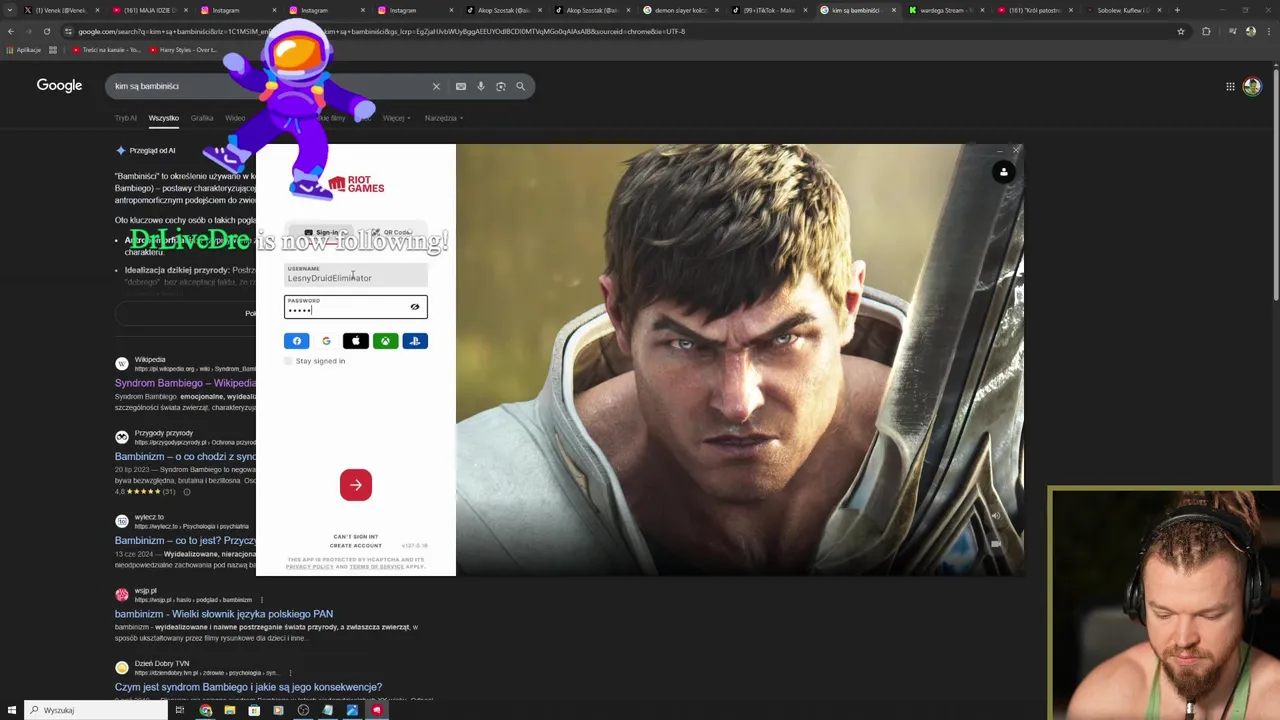
Task: Log in with Apple in Riot client
Action: (356, 341)
